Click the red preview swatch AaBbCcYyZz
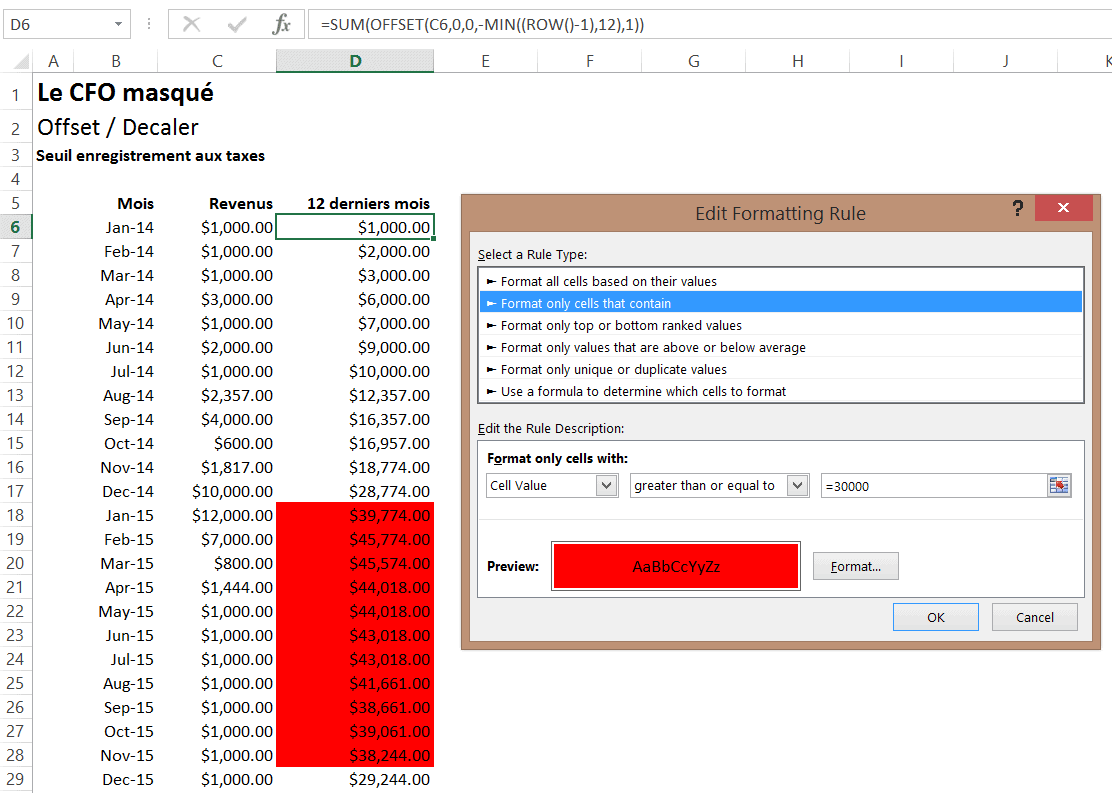Viewport: 1112px width, 793px height. pos(675,566)
